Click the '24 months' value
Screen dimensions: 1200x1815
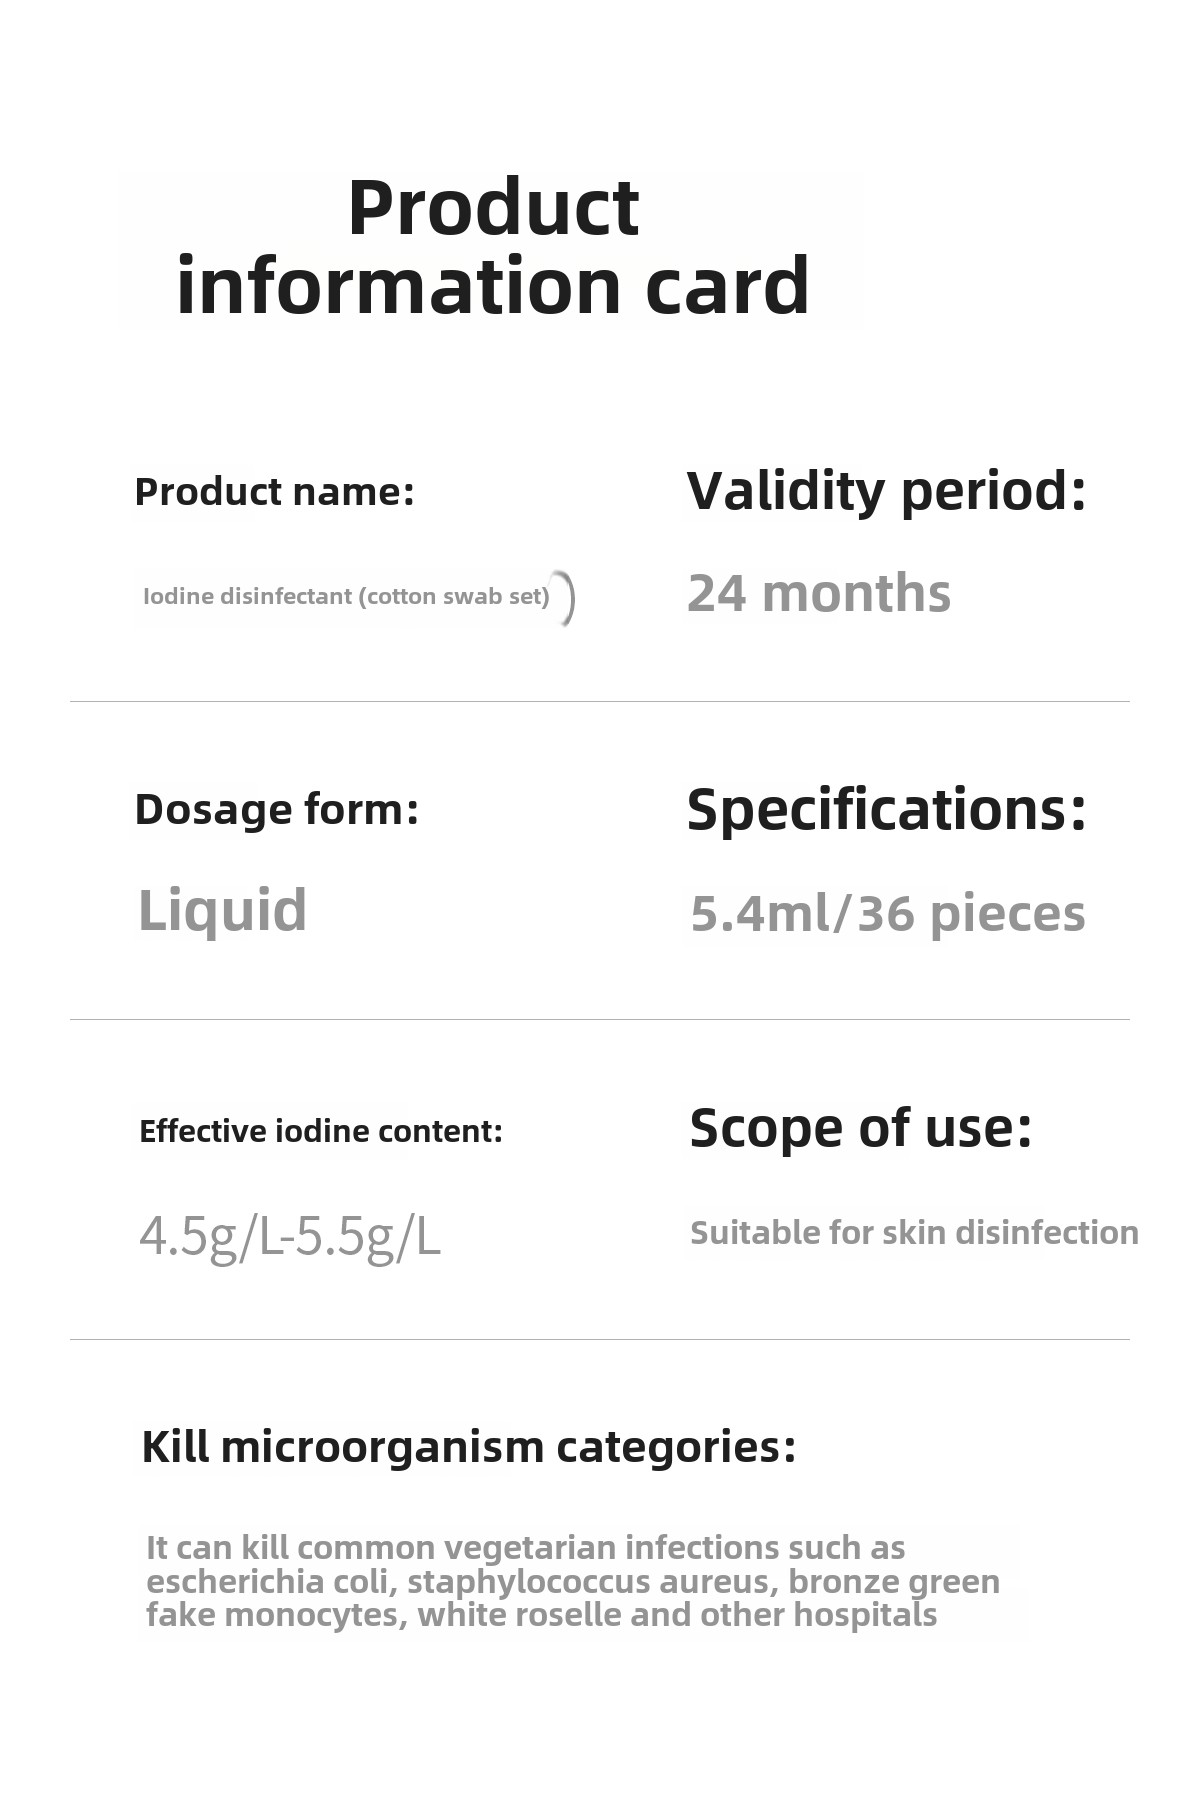[x=818, y=593]
